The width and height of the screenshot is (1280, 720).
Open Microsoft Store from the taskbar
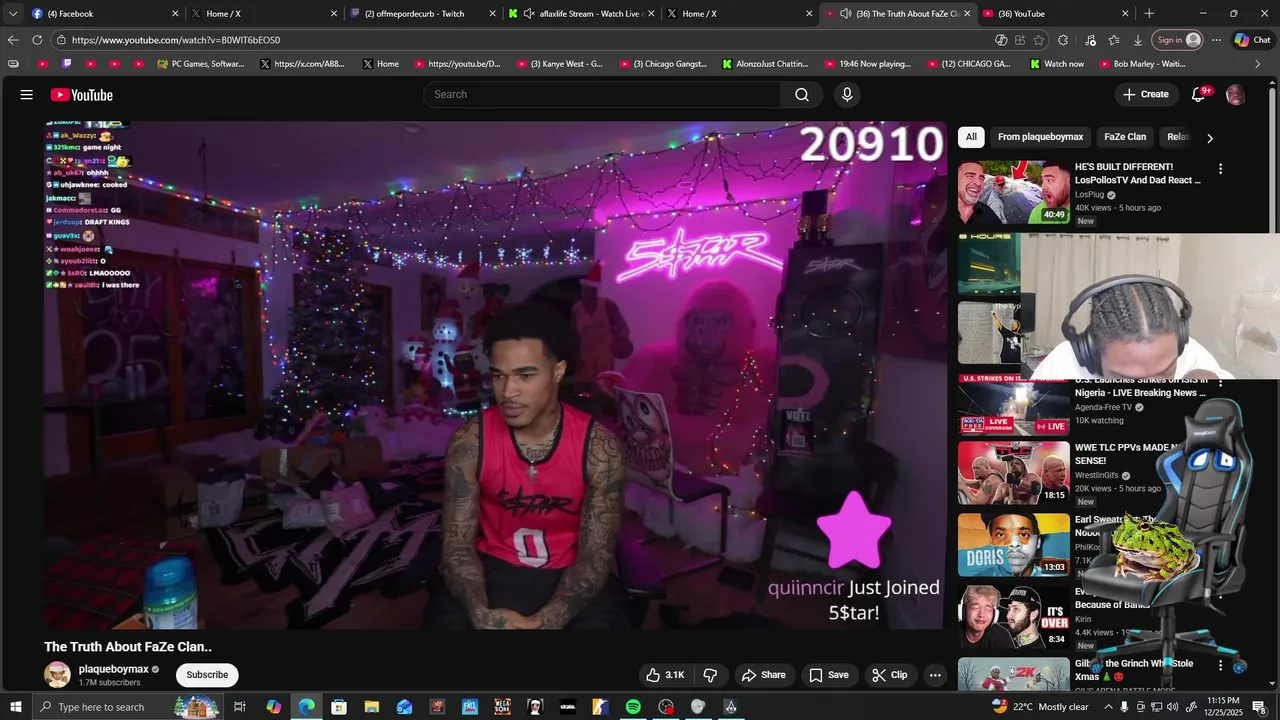tap(339, 707)
